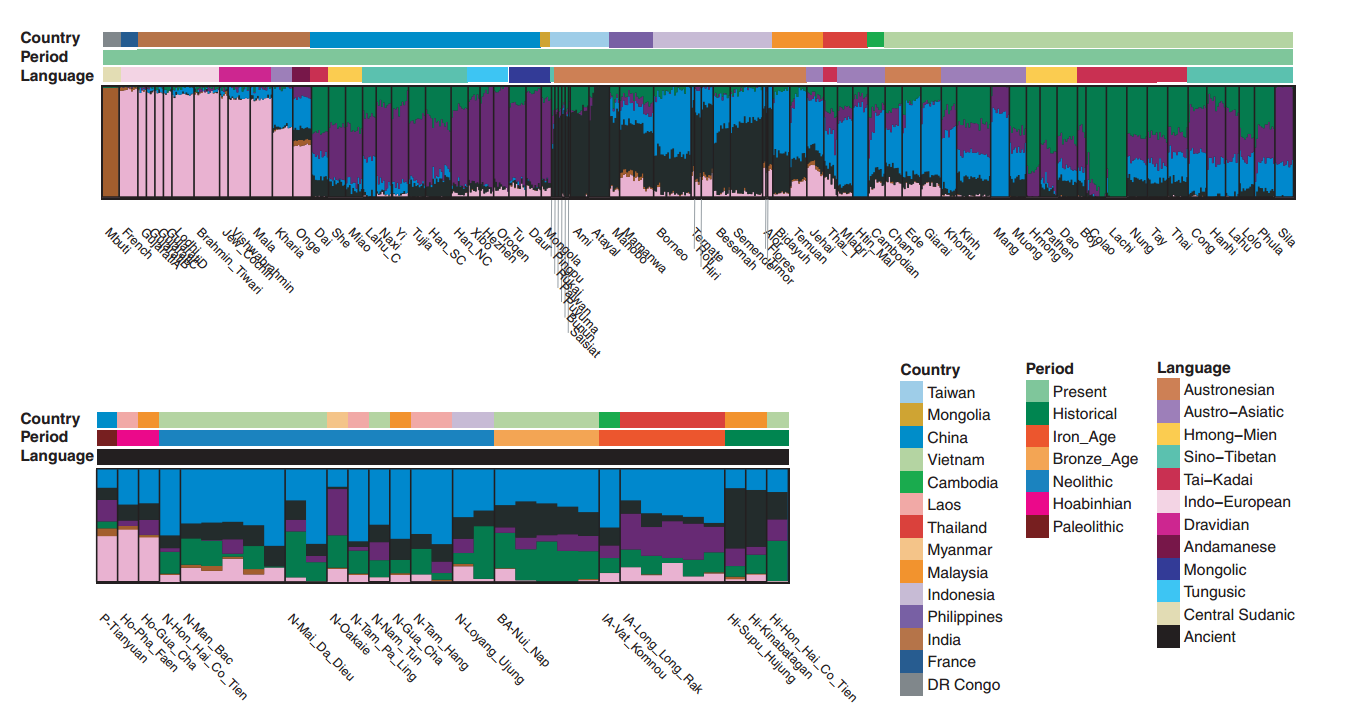The image size is (1363, 727).
Task: Click the Bronze_Age swatch in Period legend
Action: (1037, 459)
